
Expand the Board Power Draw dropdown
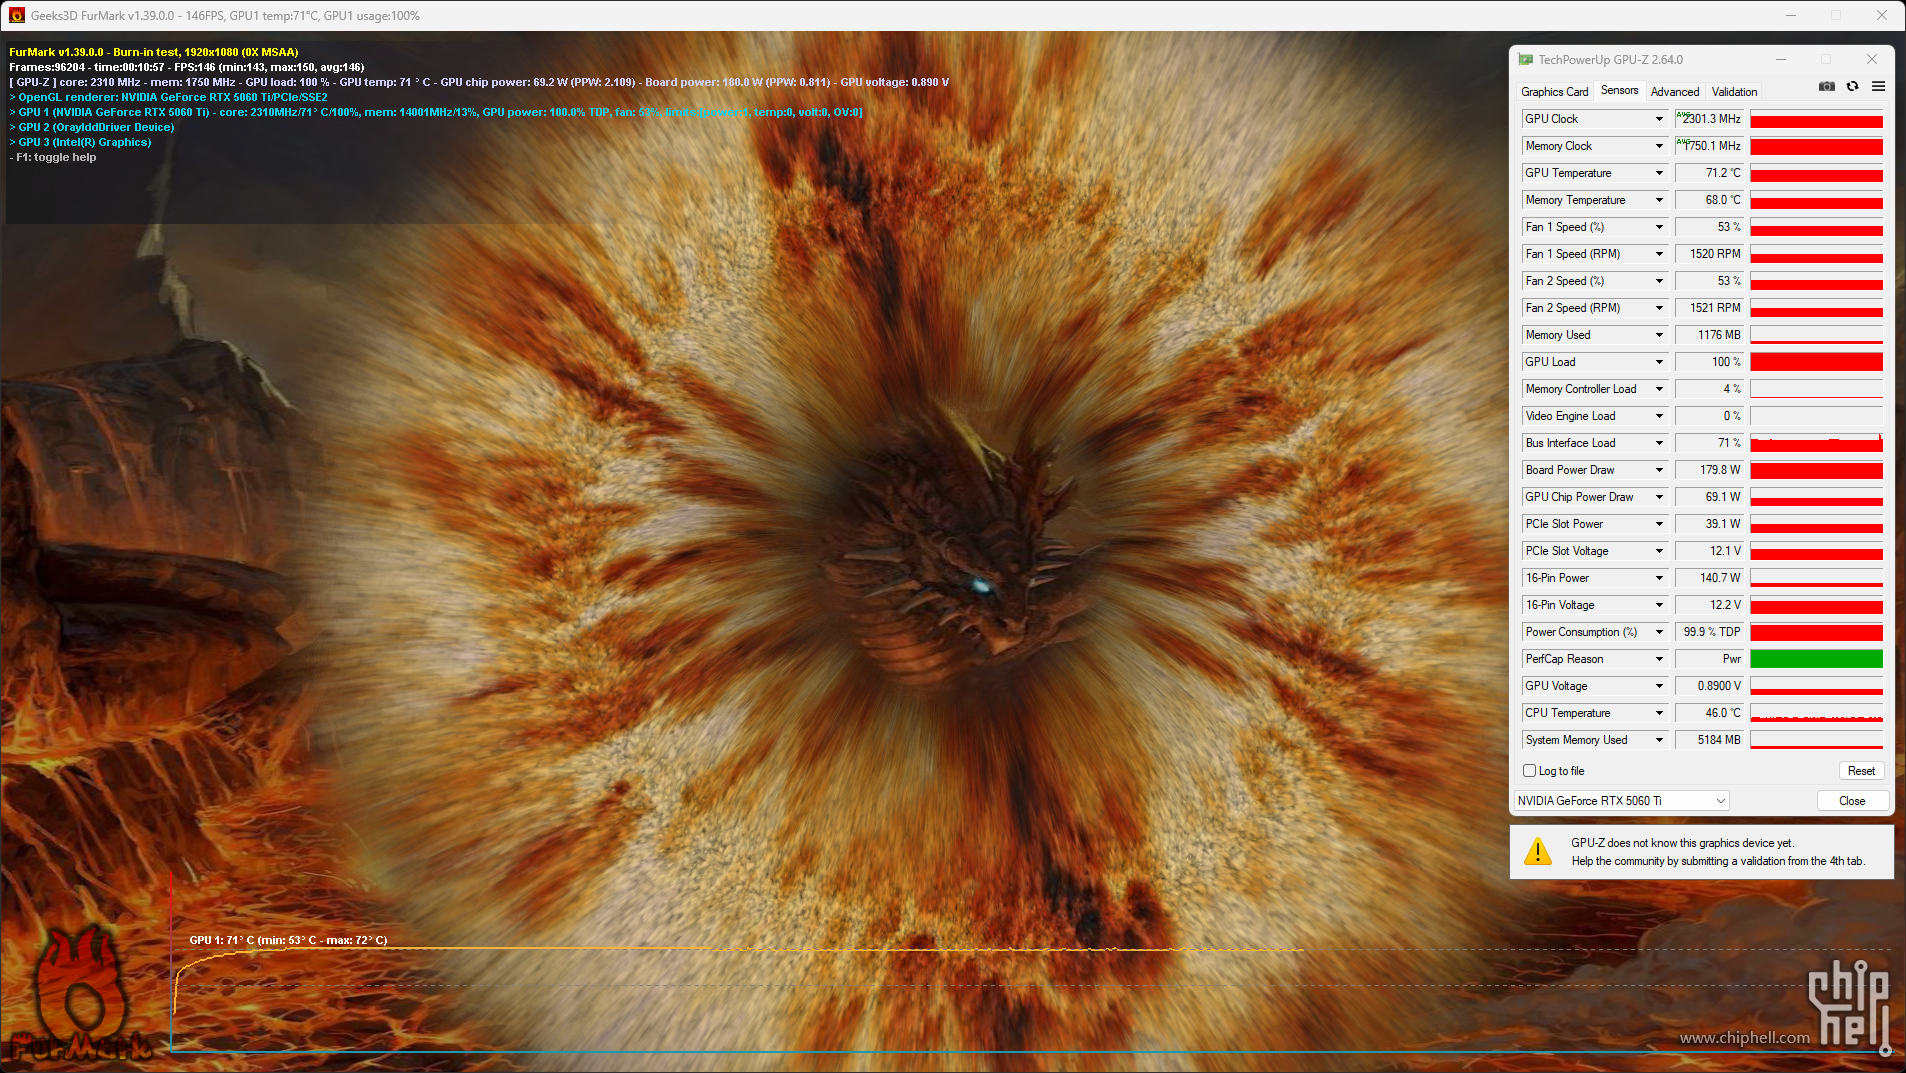[x=1659, y=470]
